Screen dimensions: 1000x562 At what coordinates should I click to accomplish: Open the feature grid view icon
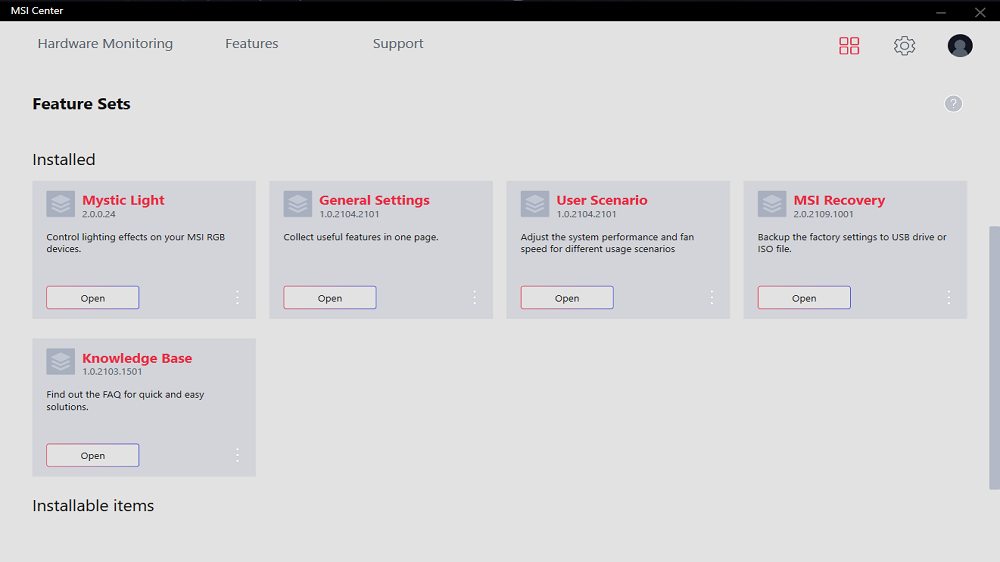click(x=849, y=45)
